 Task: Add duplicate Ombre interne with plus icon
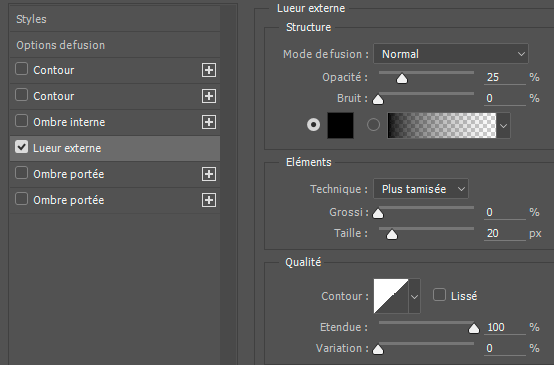coord(209,122)
